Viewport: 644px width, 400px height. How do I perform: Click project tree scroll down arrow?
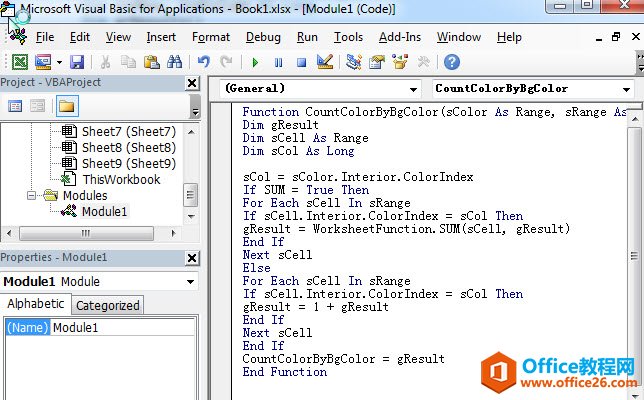pyautogui.click(x=191, y=216)
